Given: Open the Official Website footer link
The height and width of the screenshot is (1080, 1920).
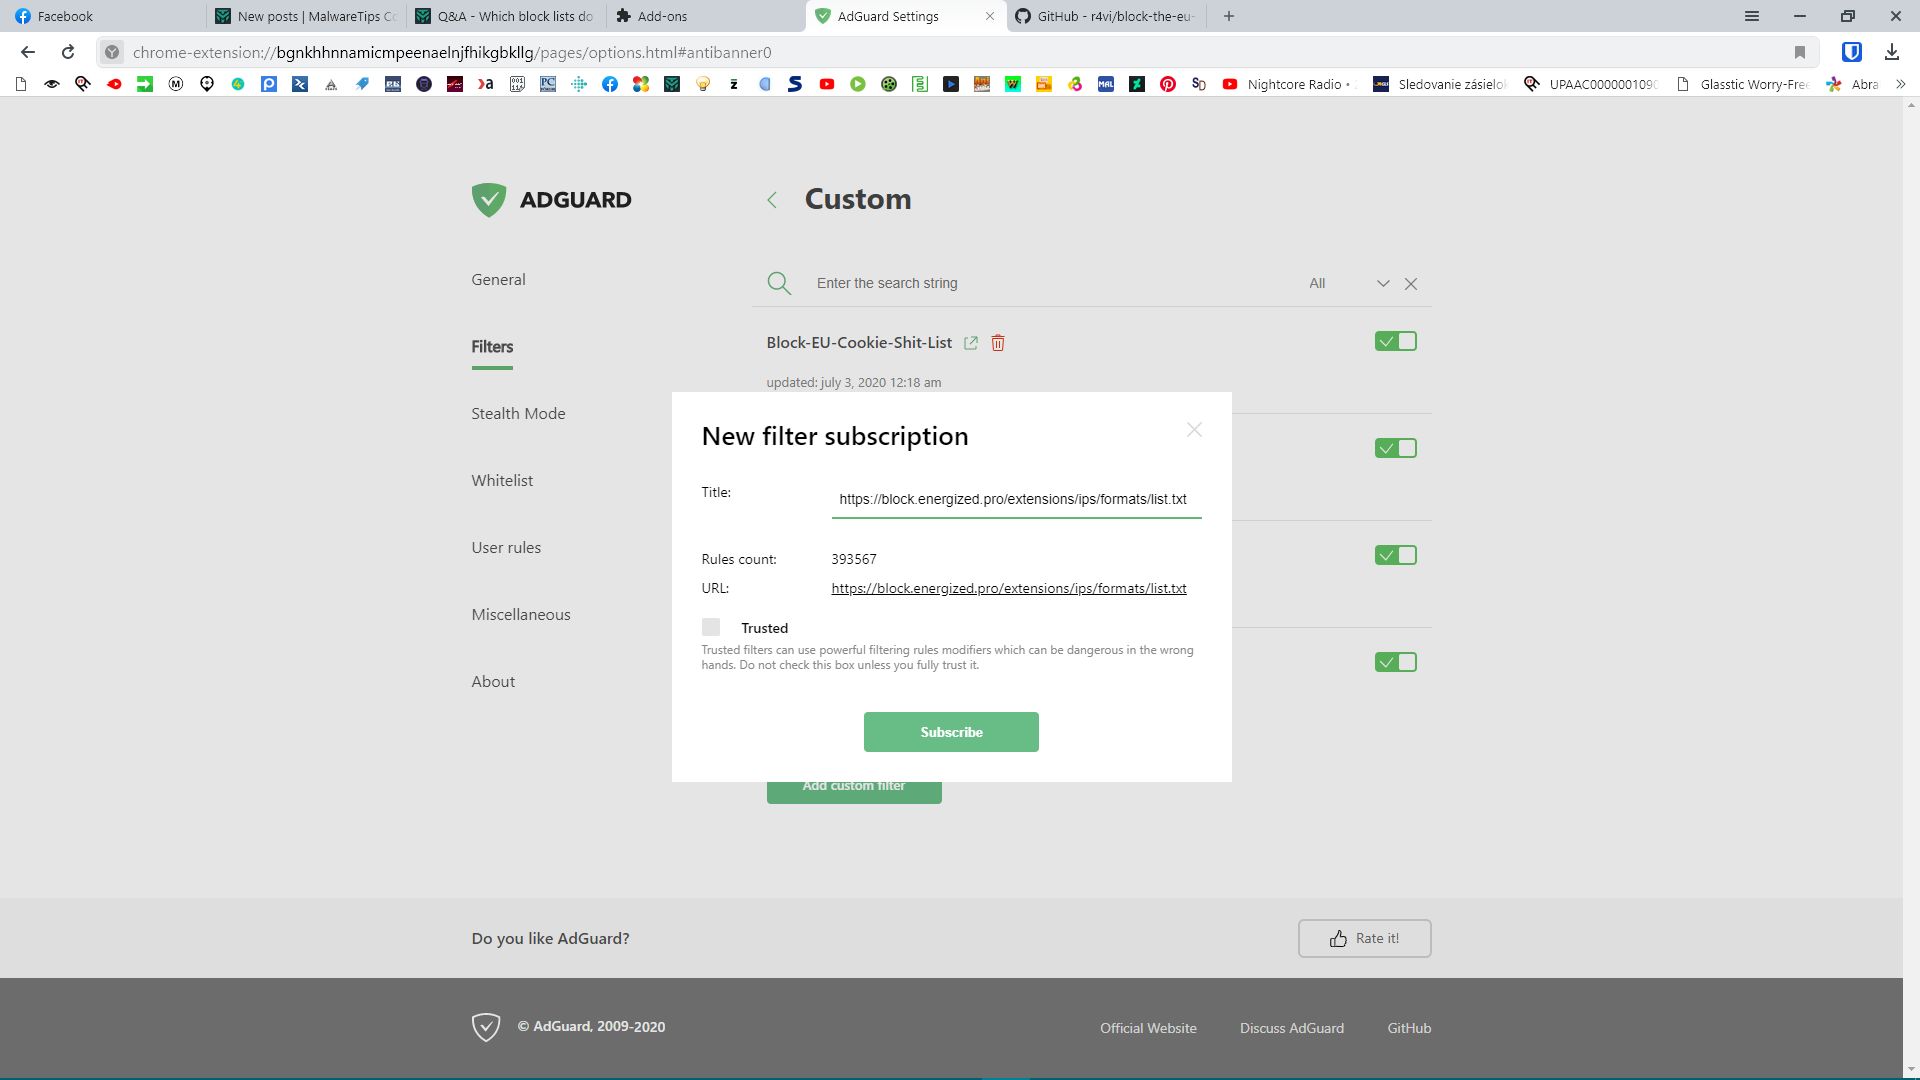Looking at the screenshot, I should [x=1148, y=1028].
